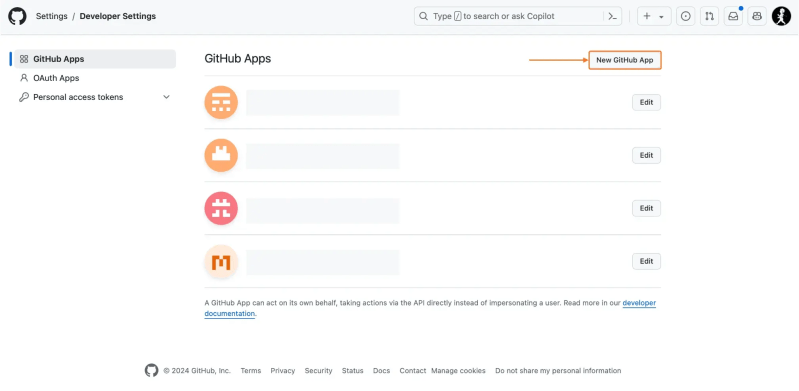
Task: Open the app with orange castle avatar
Action: 221,155
